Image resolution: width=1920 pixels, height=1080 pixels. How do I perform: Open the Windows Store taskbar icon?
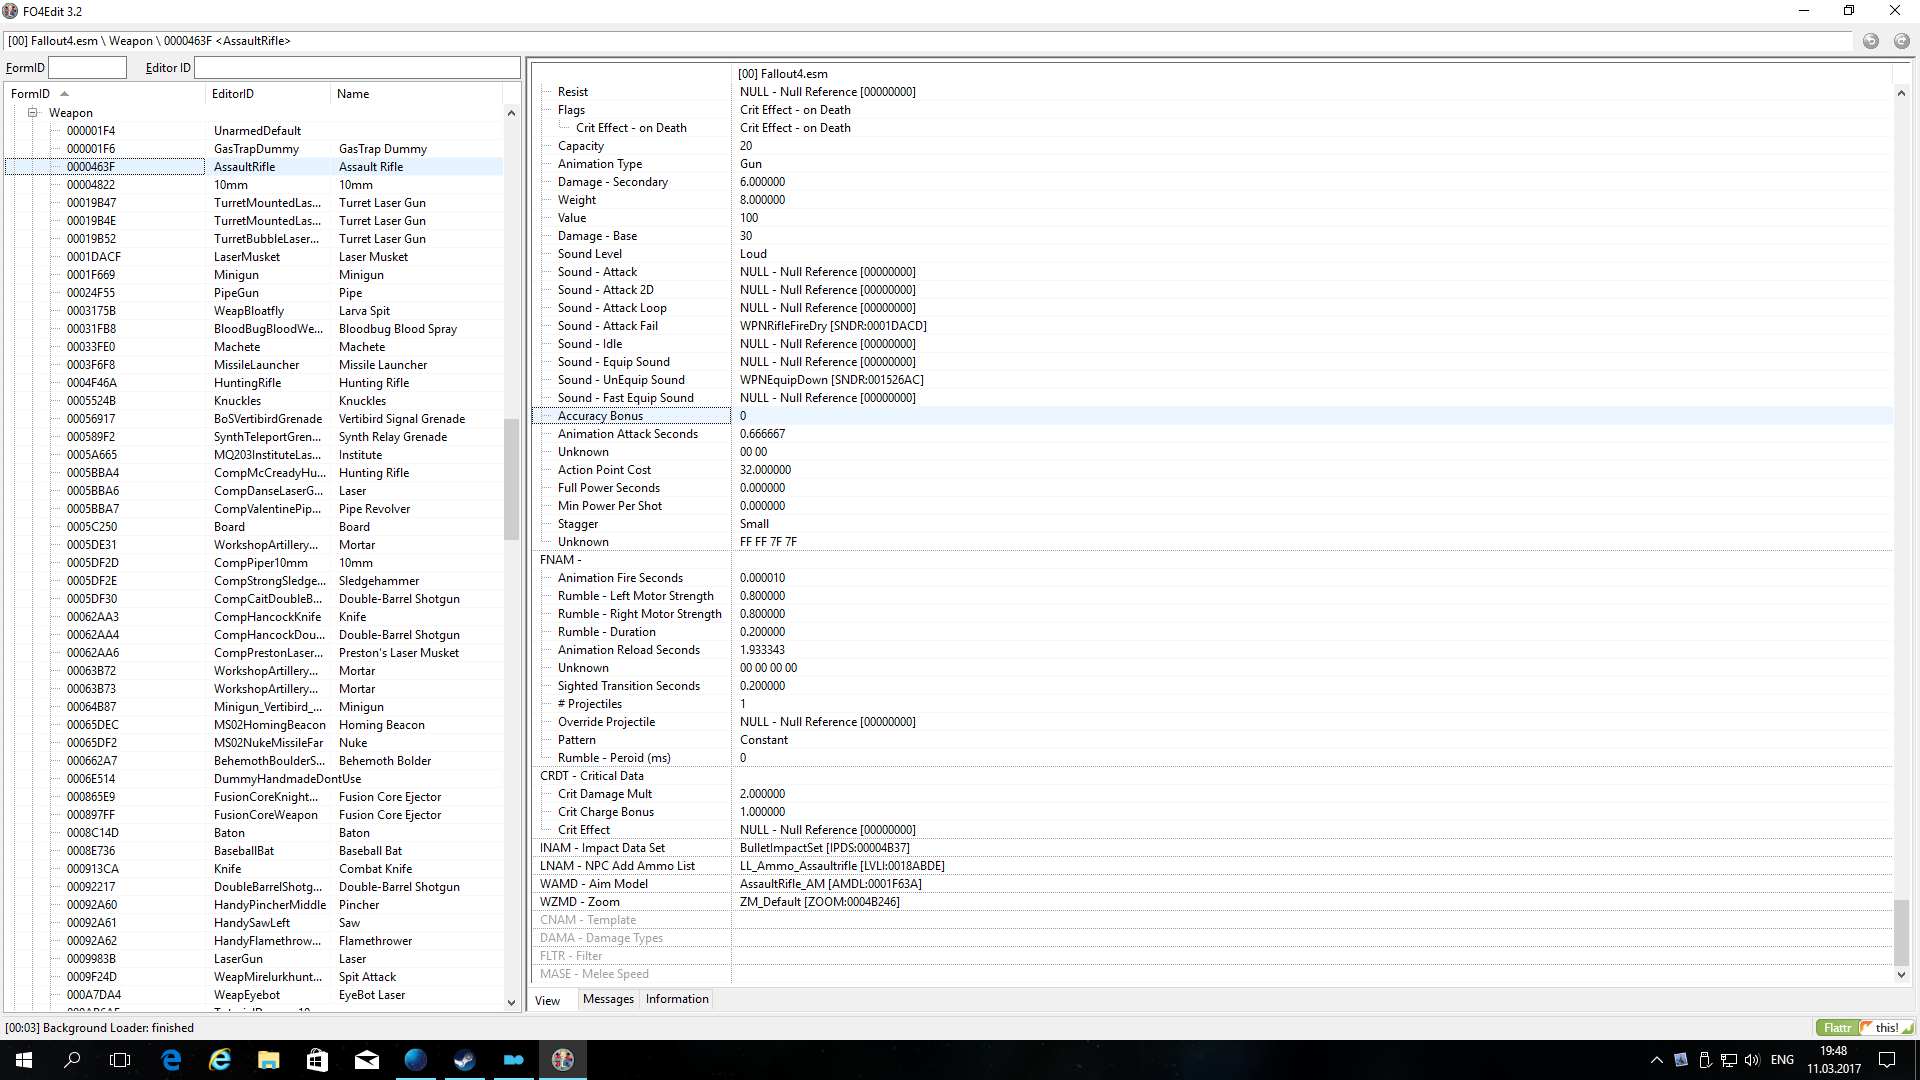pyautogui.click(x=318, y=1060)
